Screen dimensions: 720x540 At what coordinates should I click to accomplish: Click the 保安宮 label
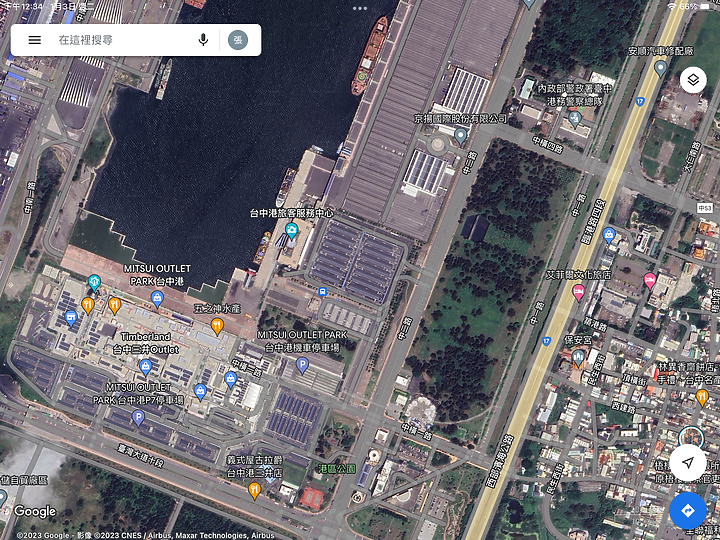pyautogui.click(x=578, y=340)
